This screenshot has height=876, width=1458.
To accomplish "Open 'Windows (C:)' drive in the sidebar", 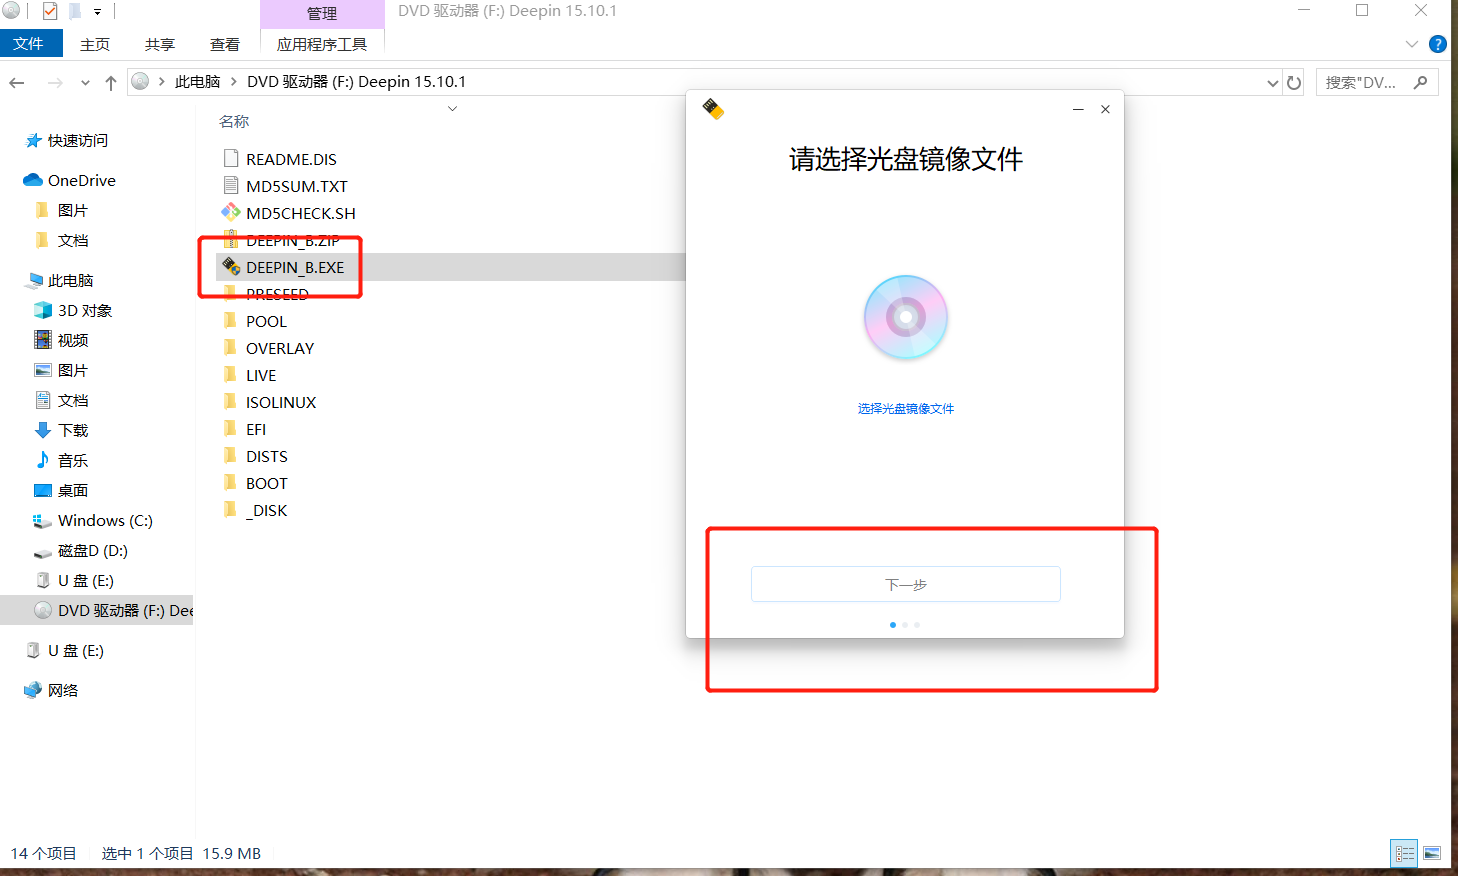I will pyautogui.click(x=105, y=520).
